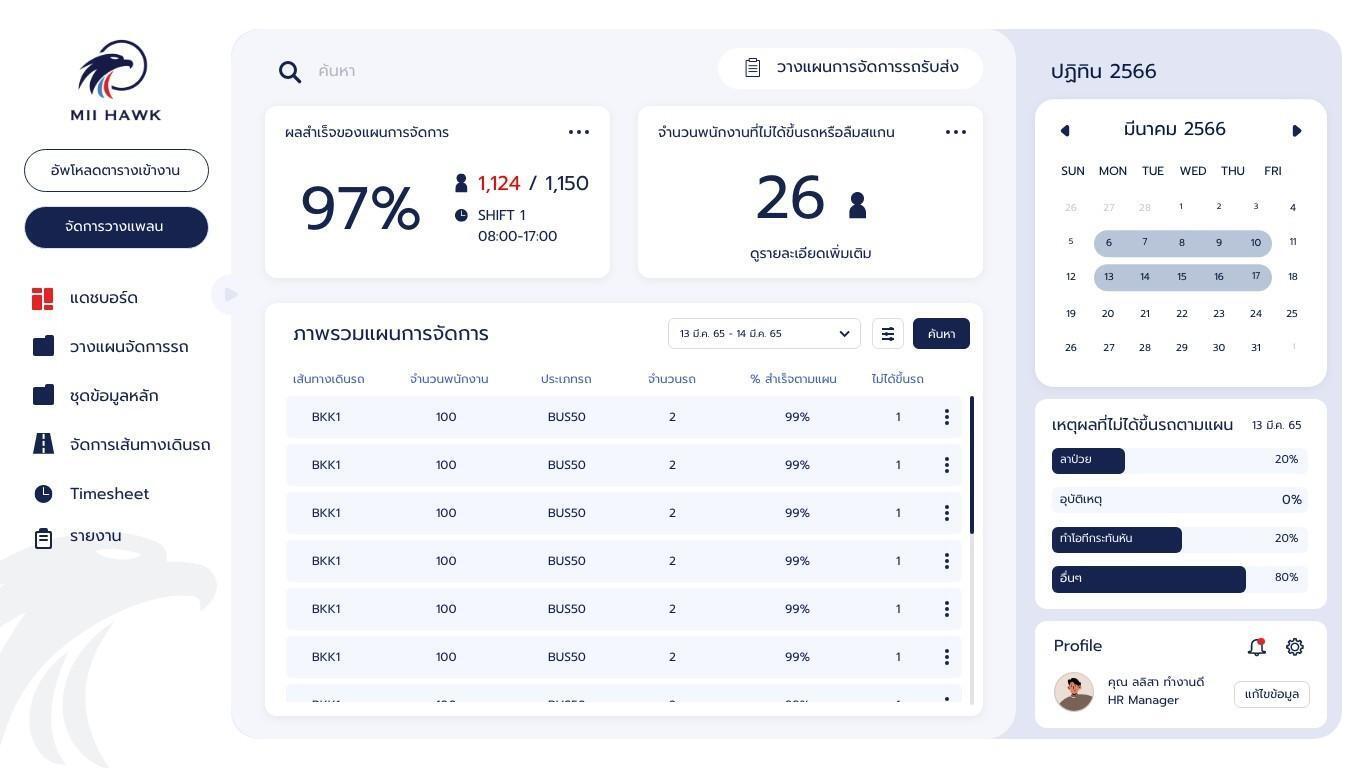
Task: Go to previous month in calendar
Action: pos(1065,131)
